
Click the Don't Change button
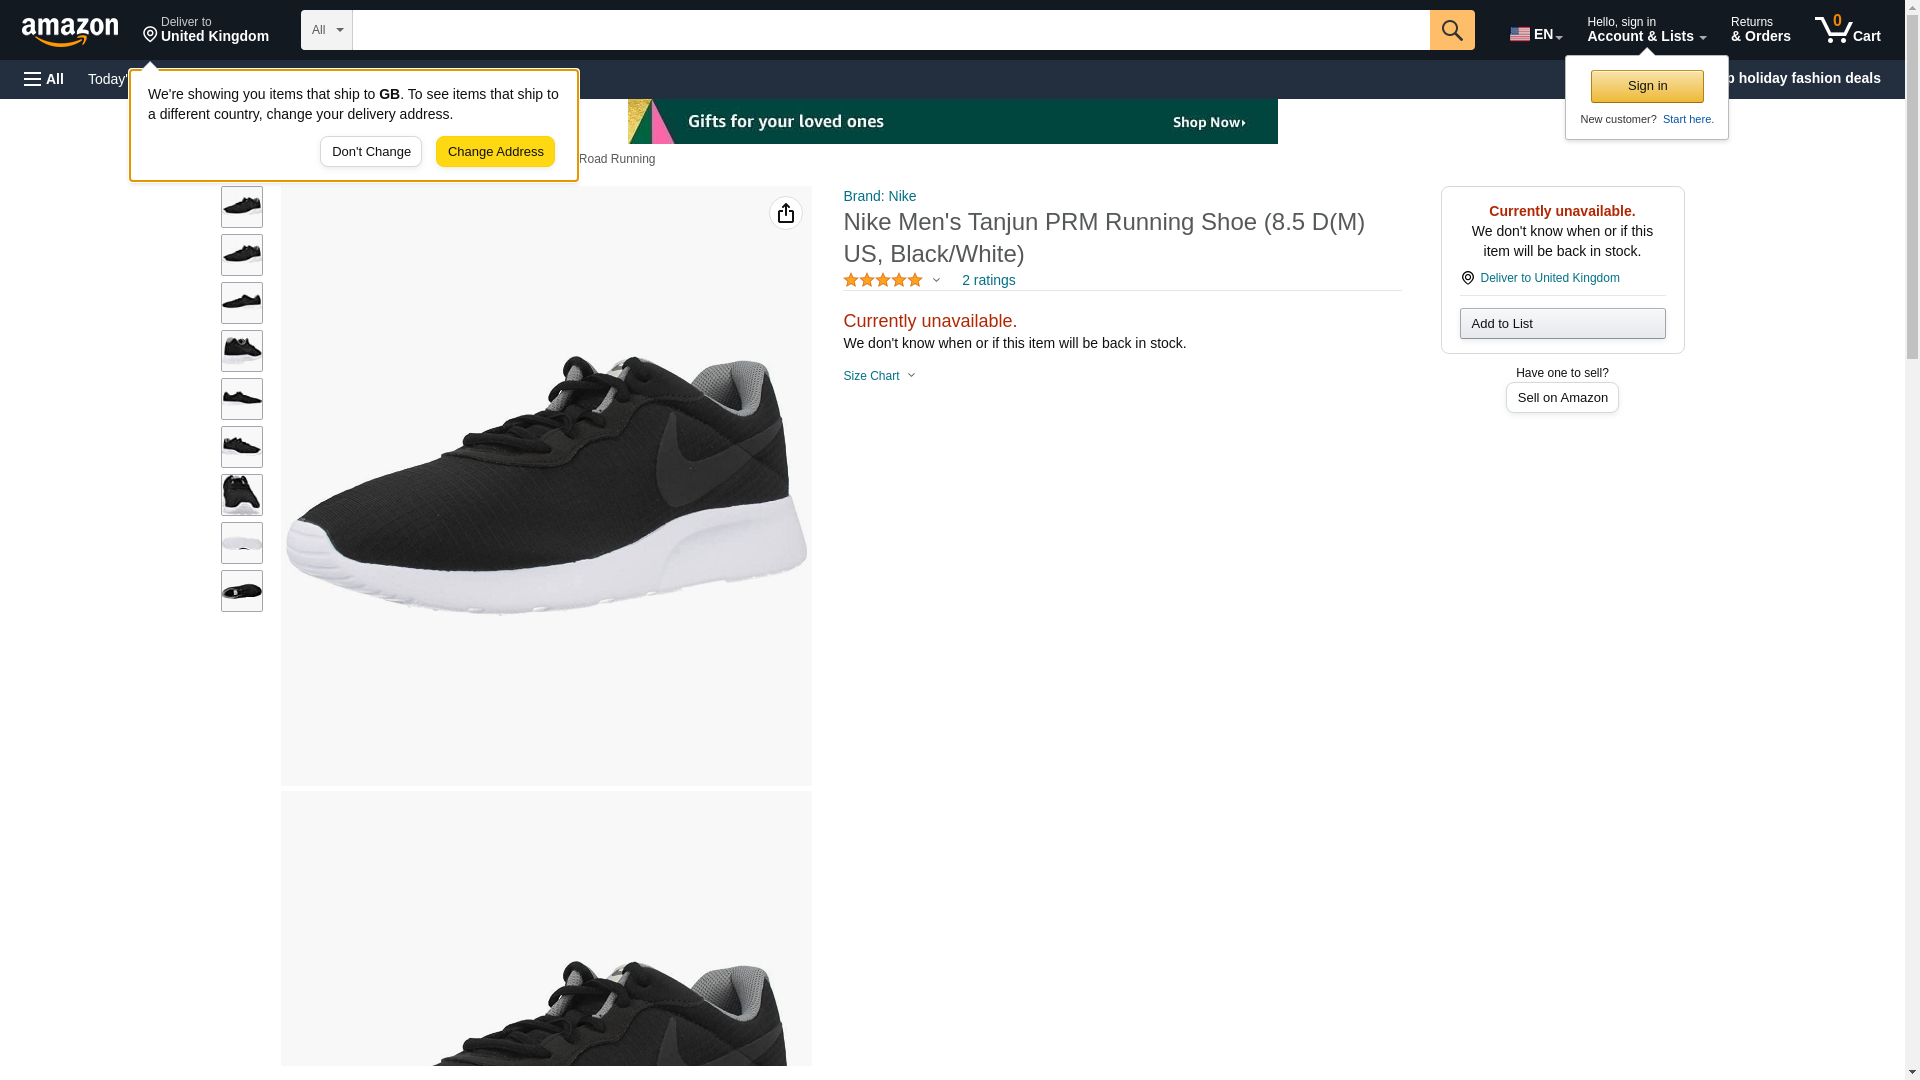(x=371, y=152)
